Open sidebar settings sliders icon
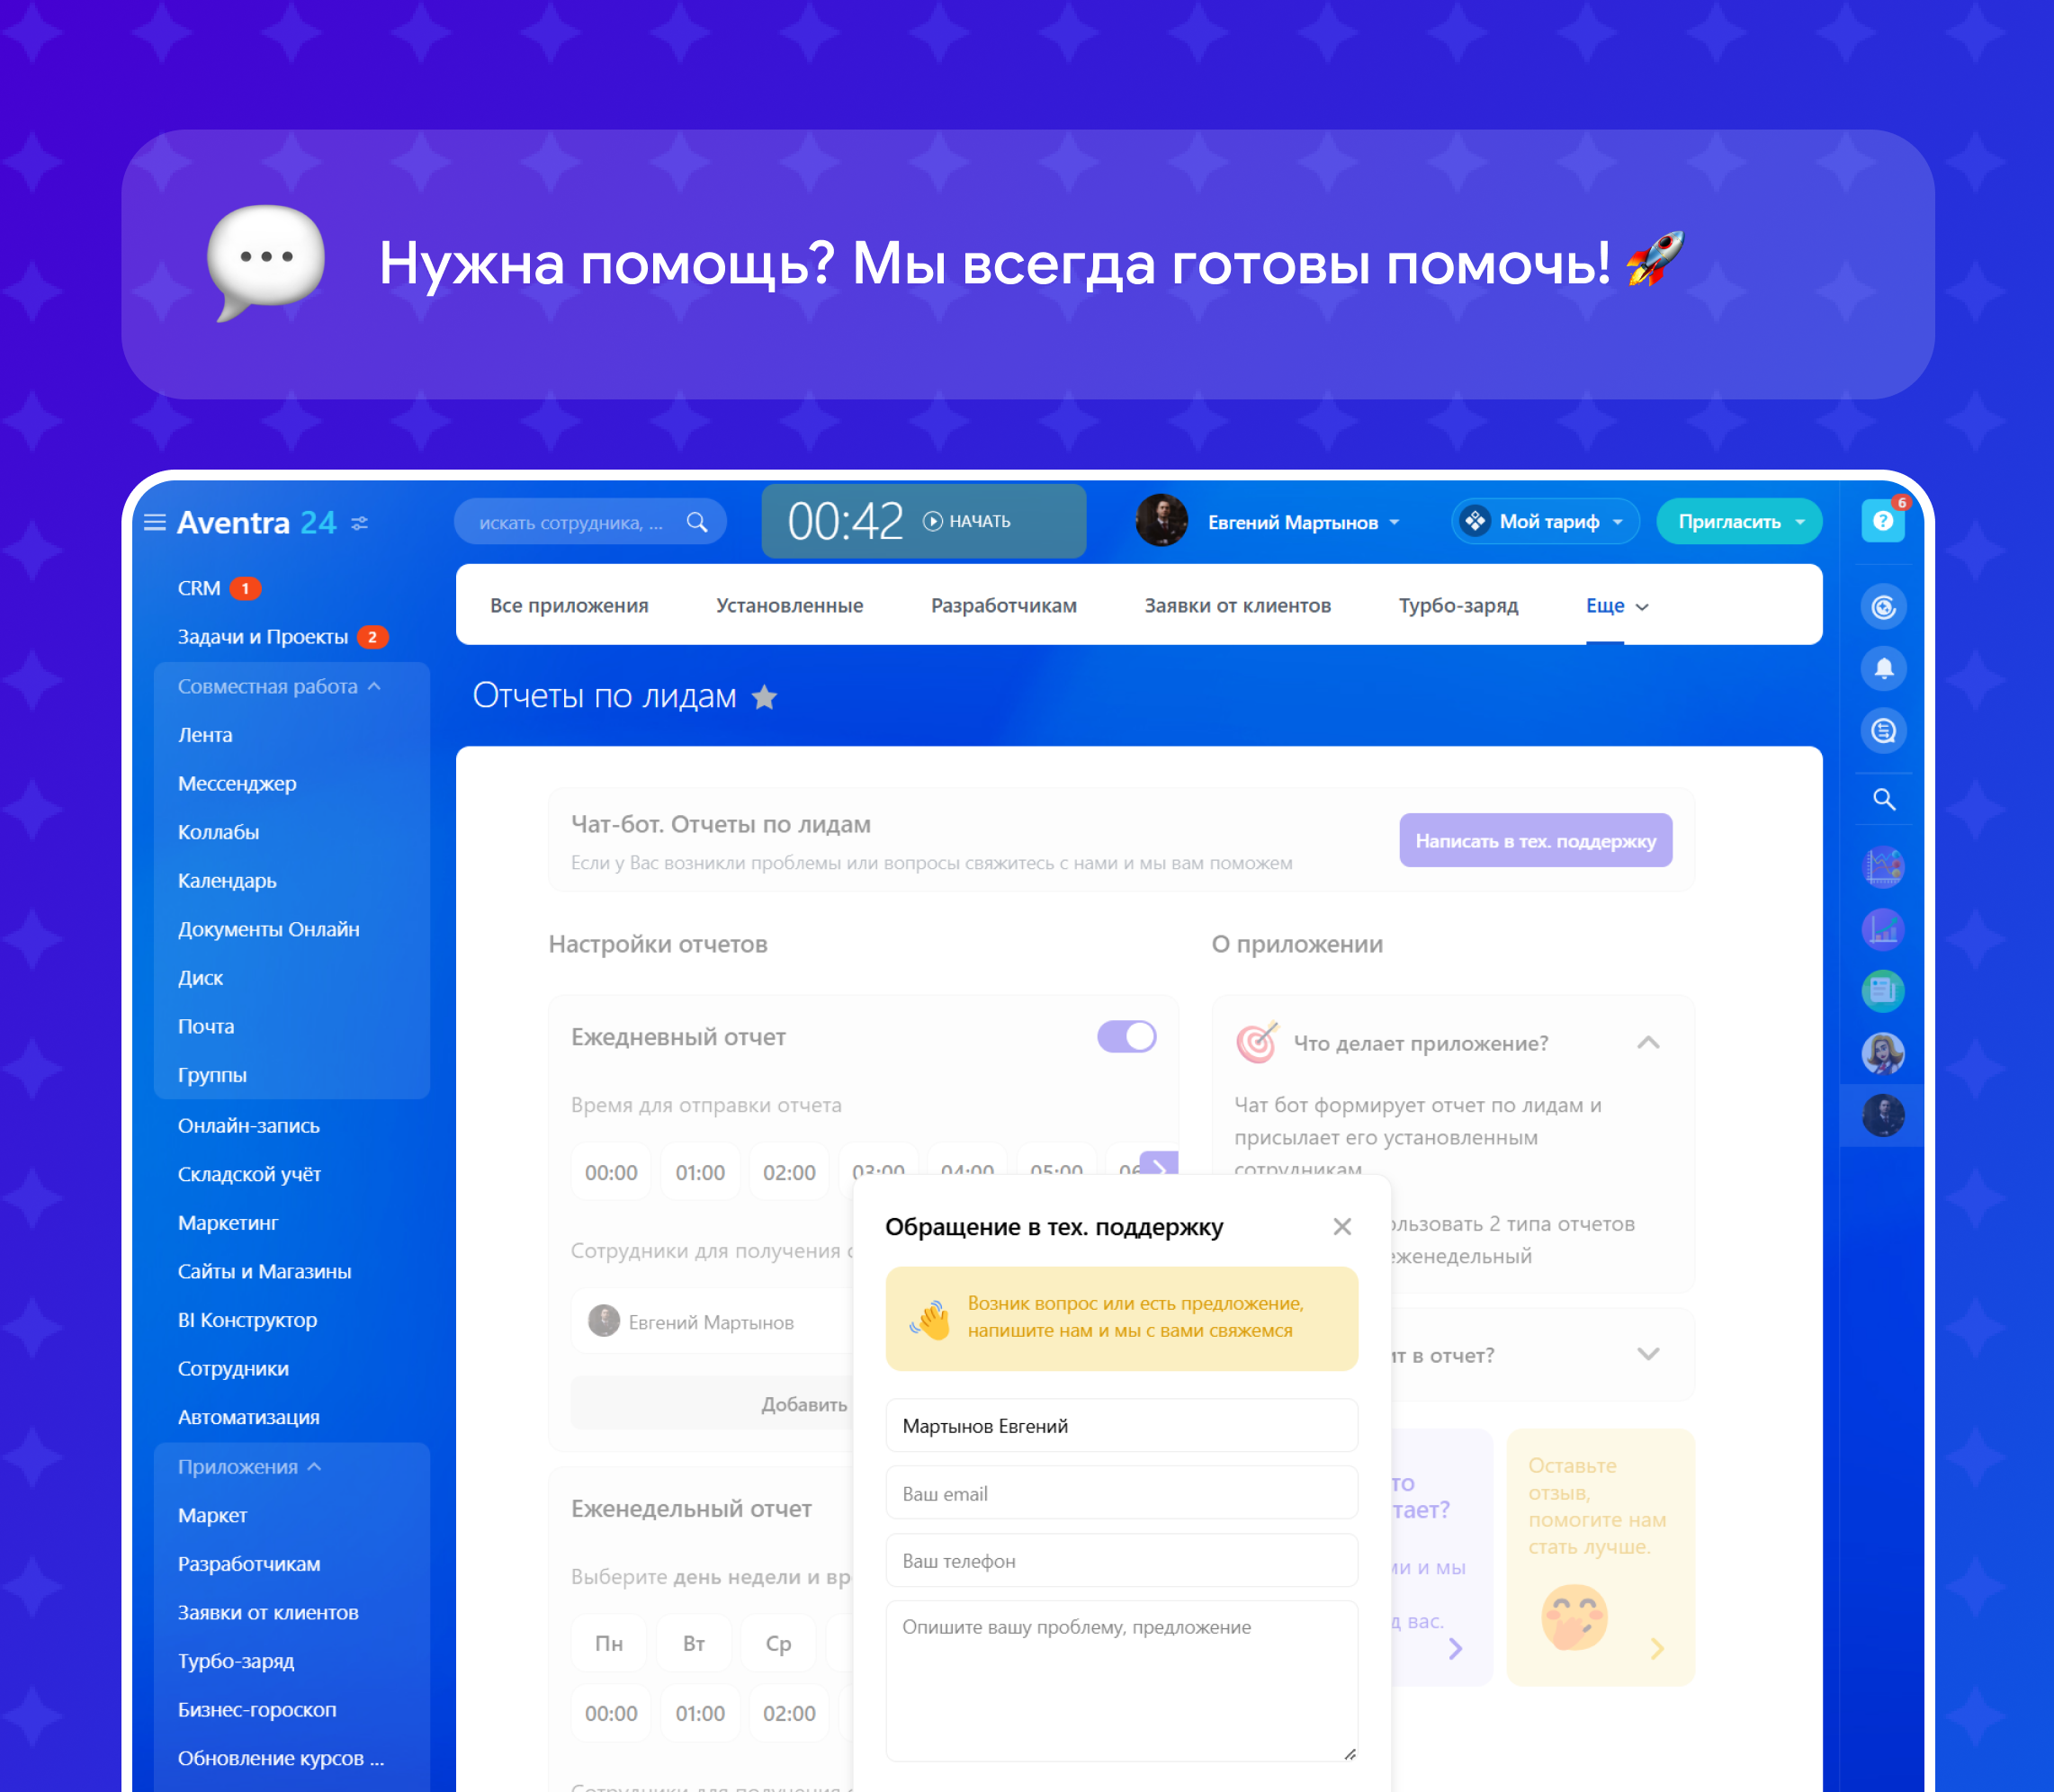This screenshot has width=2054, height=1792. (360, 523)
